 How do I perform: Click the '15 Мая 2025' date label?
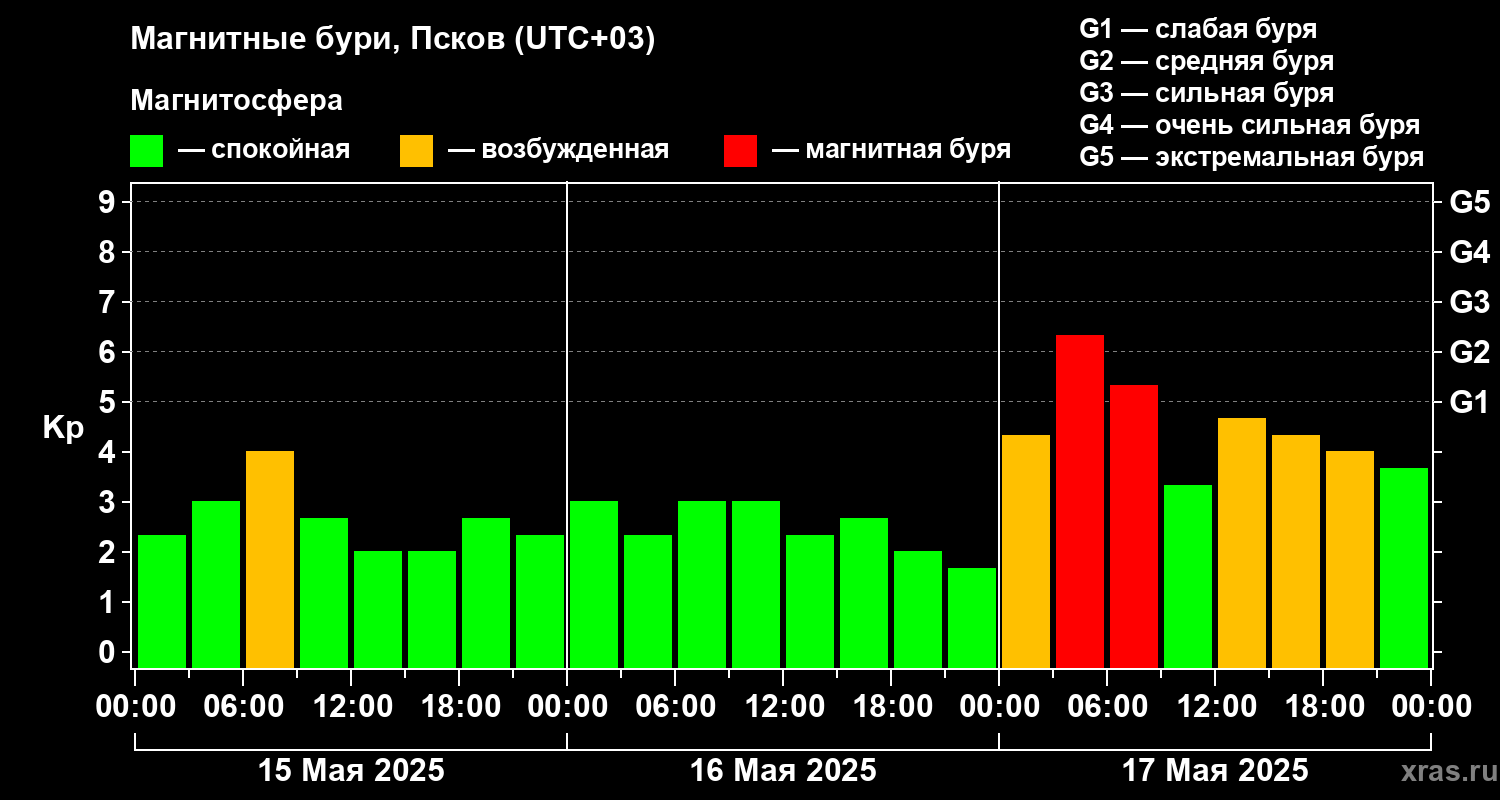coord(351,770)
